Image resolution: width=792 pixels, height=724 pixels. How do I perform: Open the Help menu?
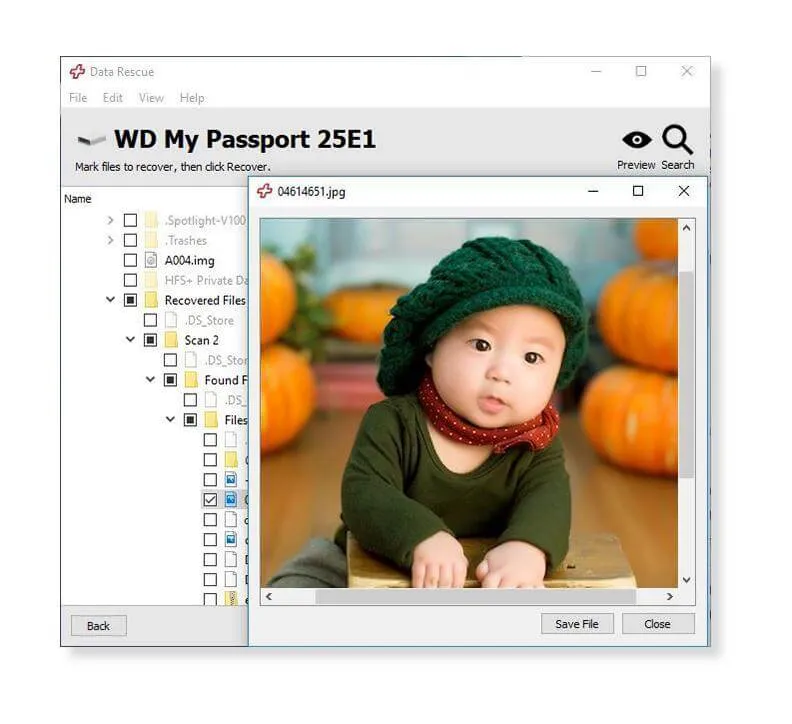pos(192,98)
